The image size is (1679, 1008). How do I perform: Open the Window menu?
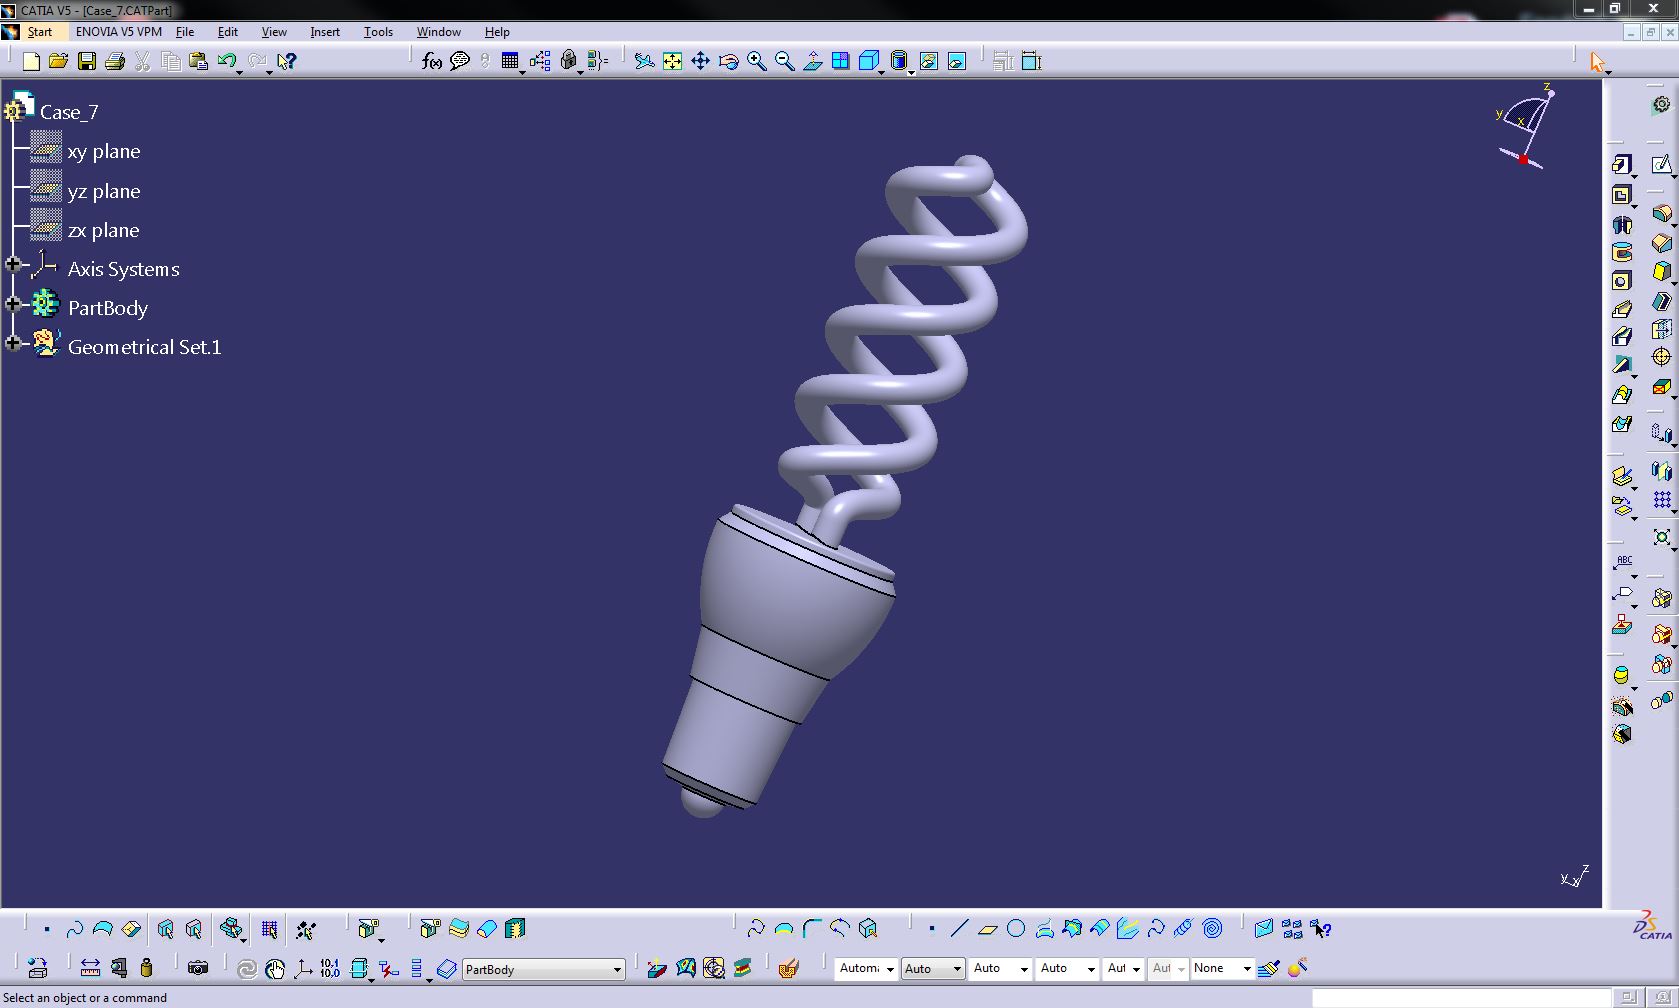click(x=438, y=32)
